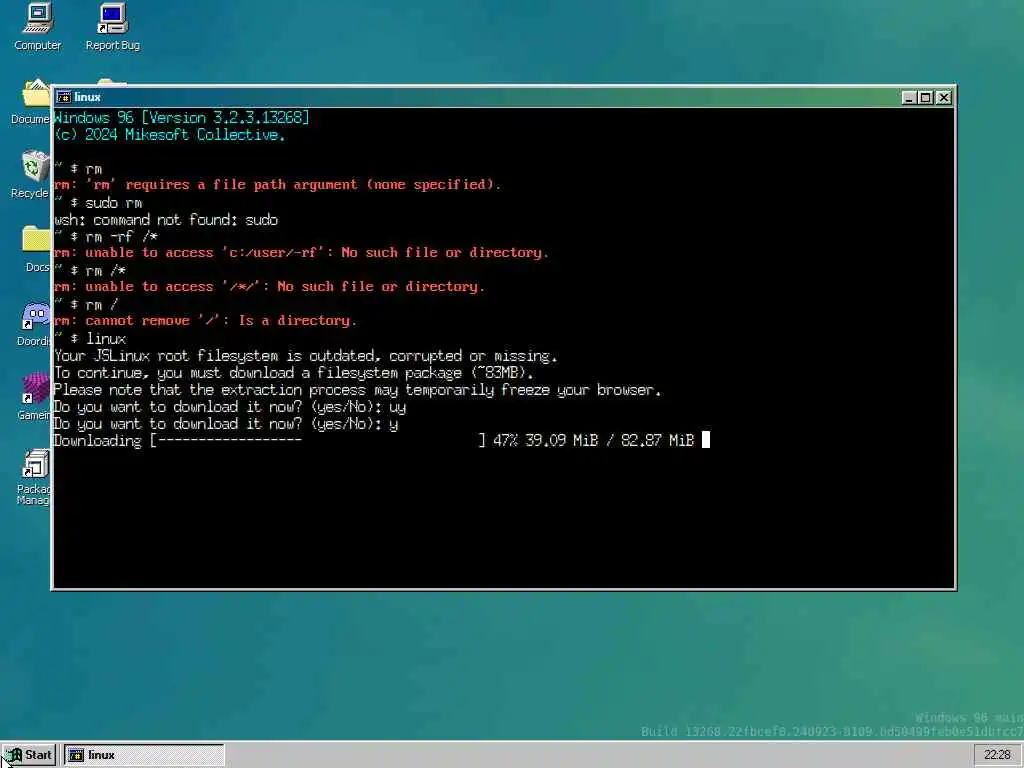Click the '(c) 2024 Mikesoft Collective.' line
1024x768 pixels.
[170, 135]
